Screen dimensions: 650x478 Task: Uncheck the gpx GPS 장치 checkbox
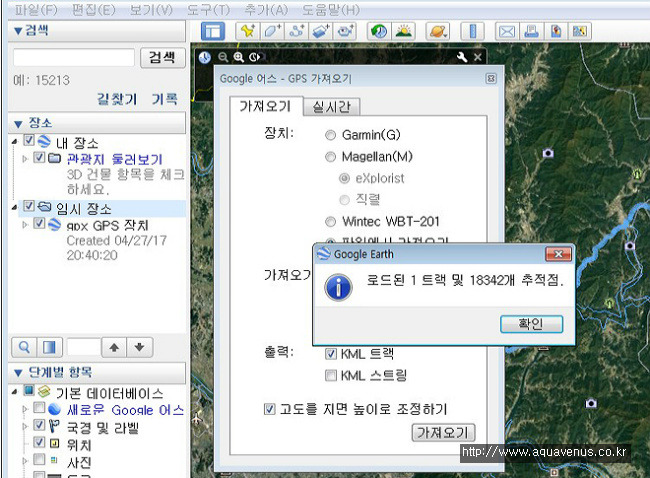39,223
